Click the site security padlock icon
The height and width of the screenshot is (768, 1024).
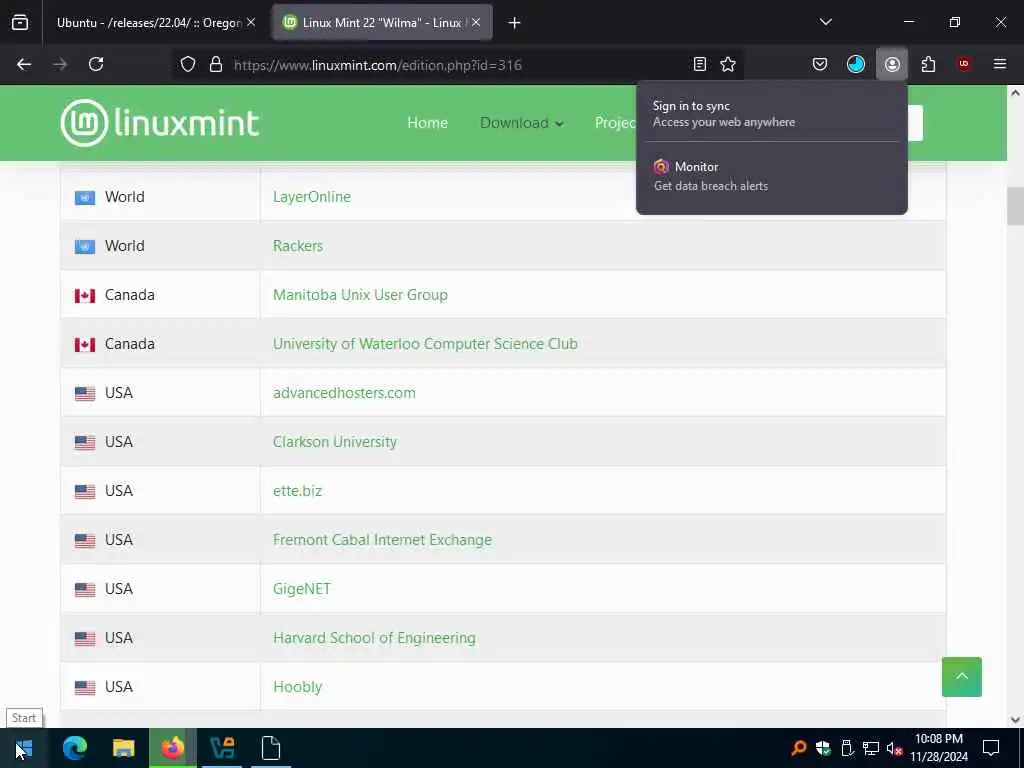pyautogui.click(x=216, y=64)
